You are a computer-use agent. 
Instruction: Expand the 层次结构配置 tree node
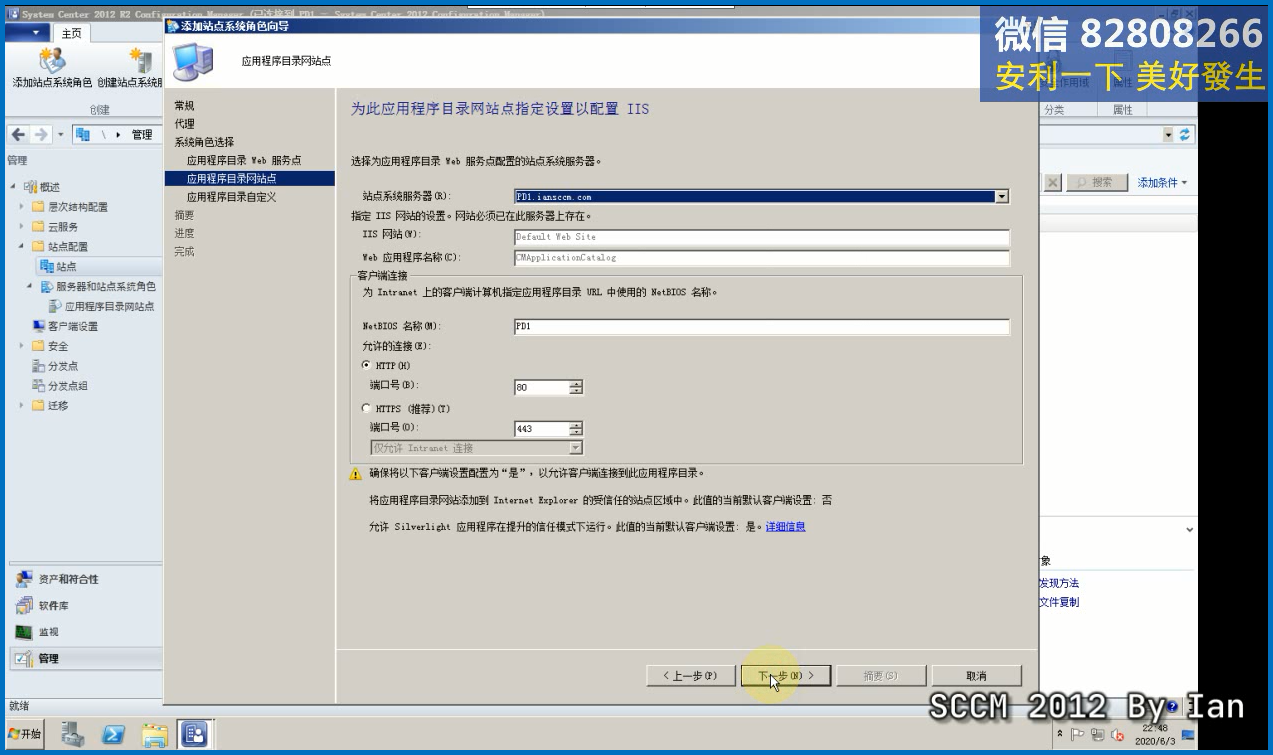click(22, 207)
